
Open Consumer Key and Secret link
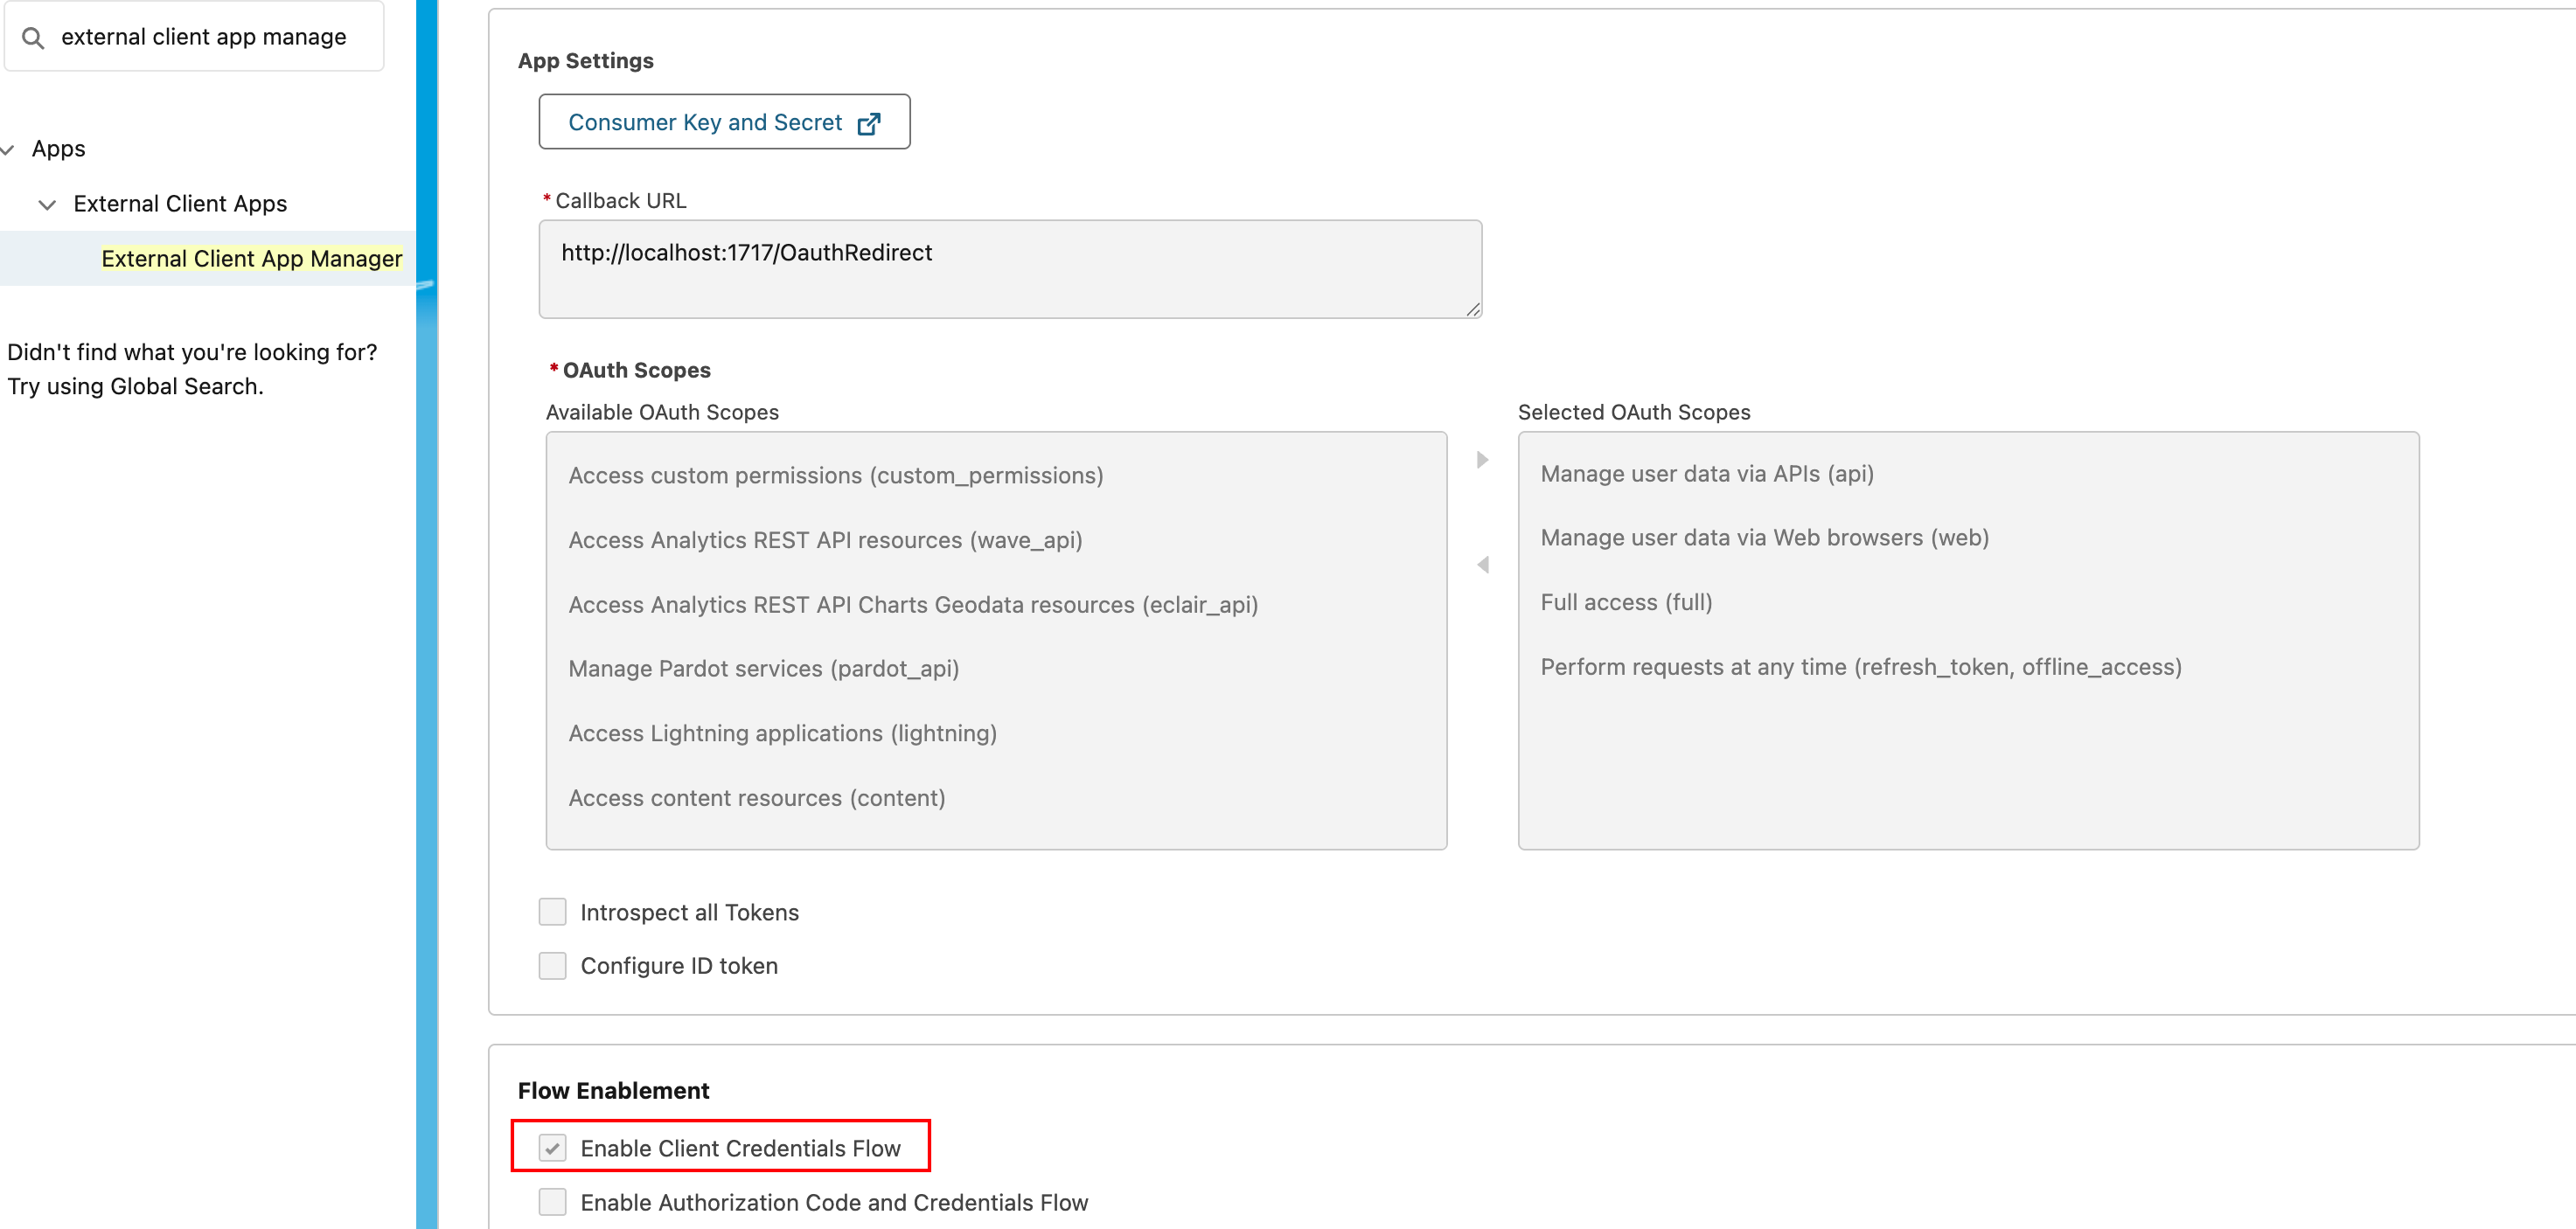705,122
